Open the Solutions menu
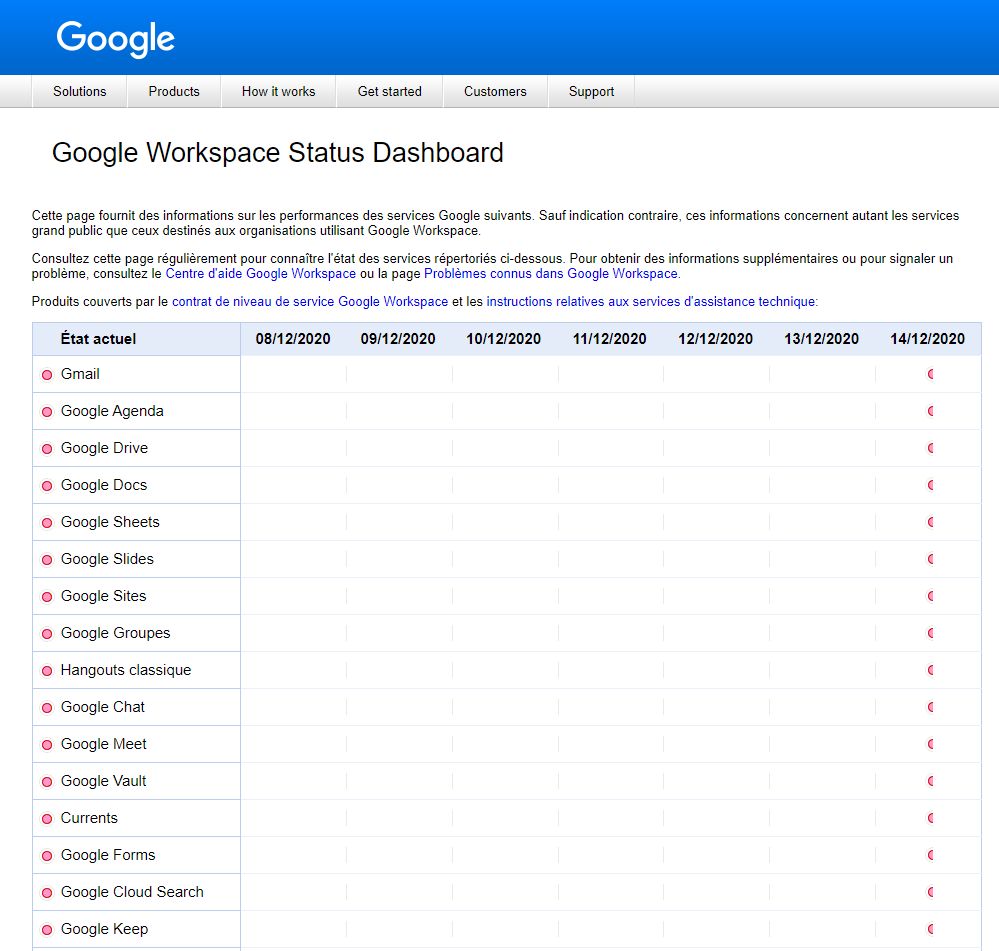999x951 pixels. (80, 91)
